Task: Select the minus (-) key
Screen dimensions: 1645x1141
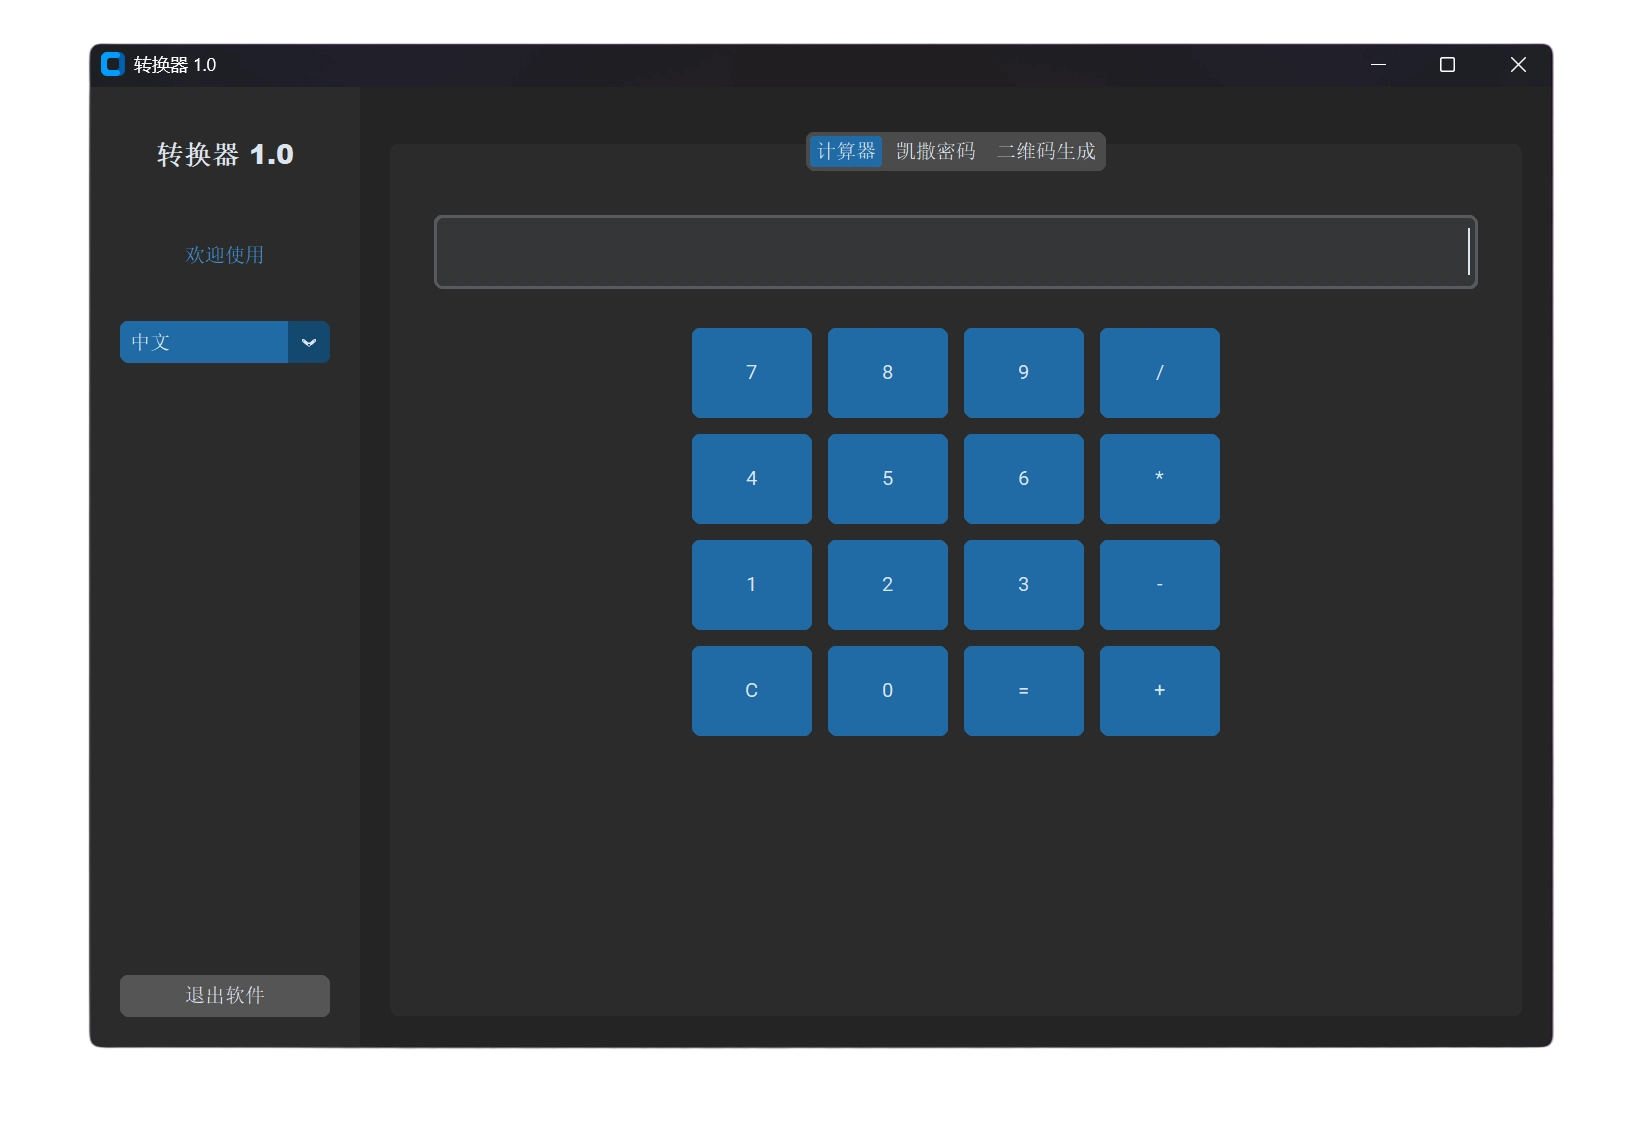Action: (x=1160, y=585)
